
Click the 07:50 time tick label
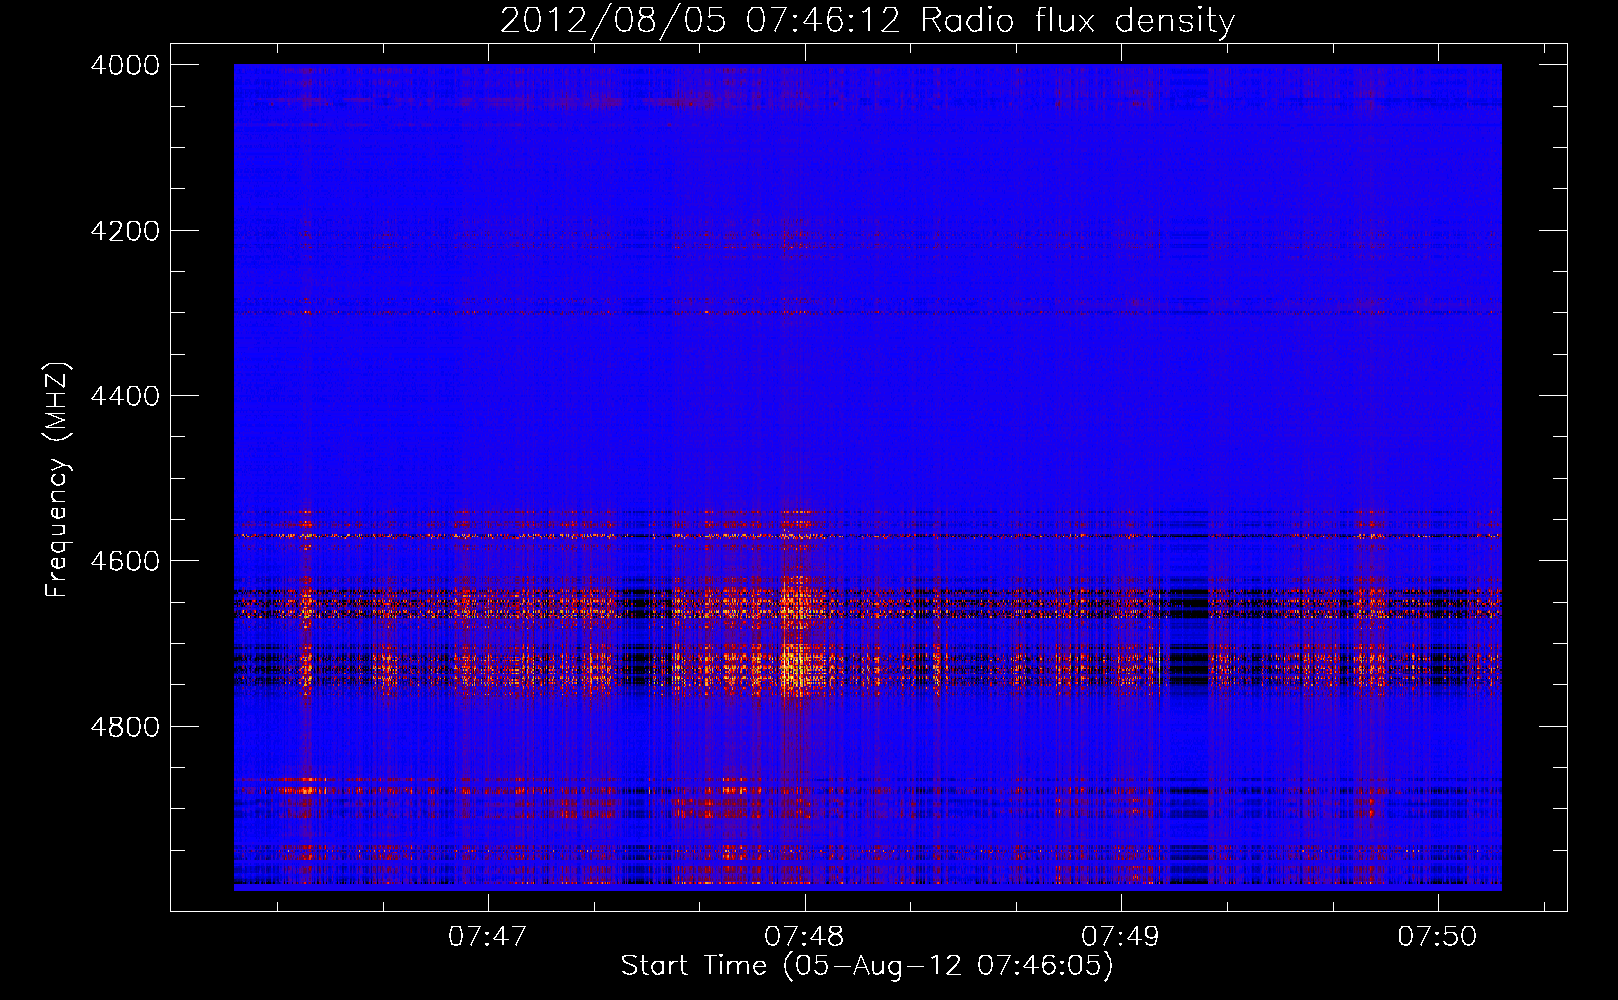[x=1437, y=936]
